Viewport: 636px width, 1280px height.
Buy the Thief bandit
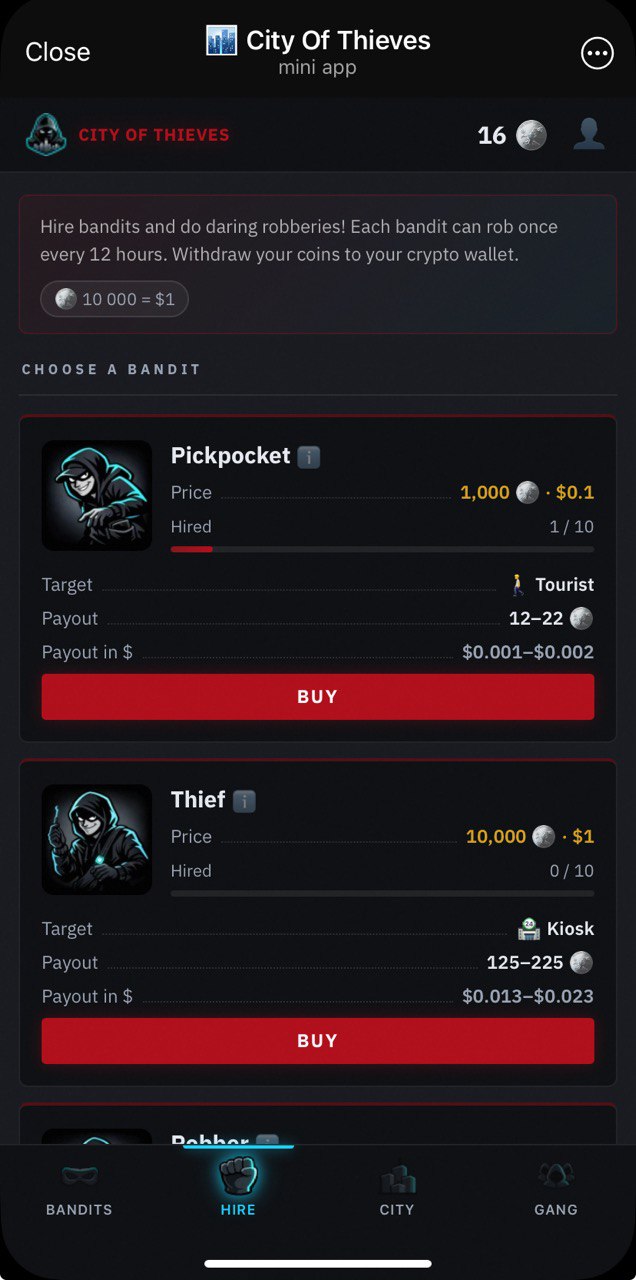pos(317,1041)
